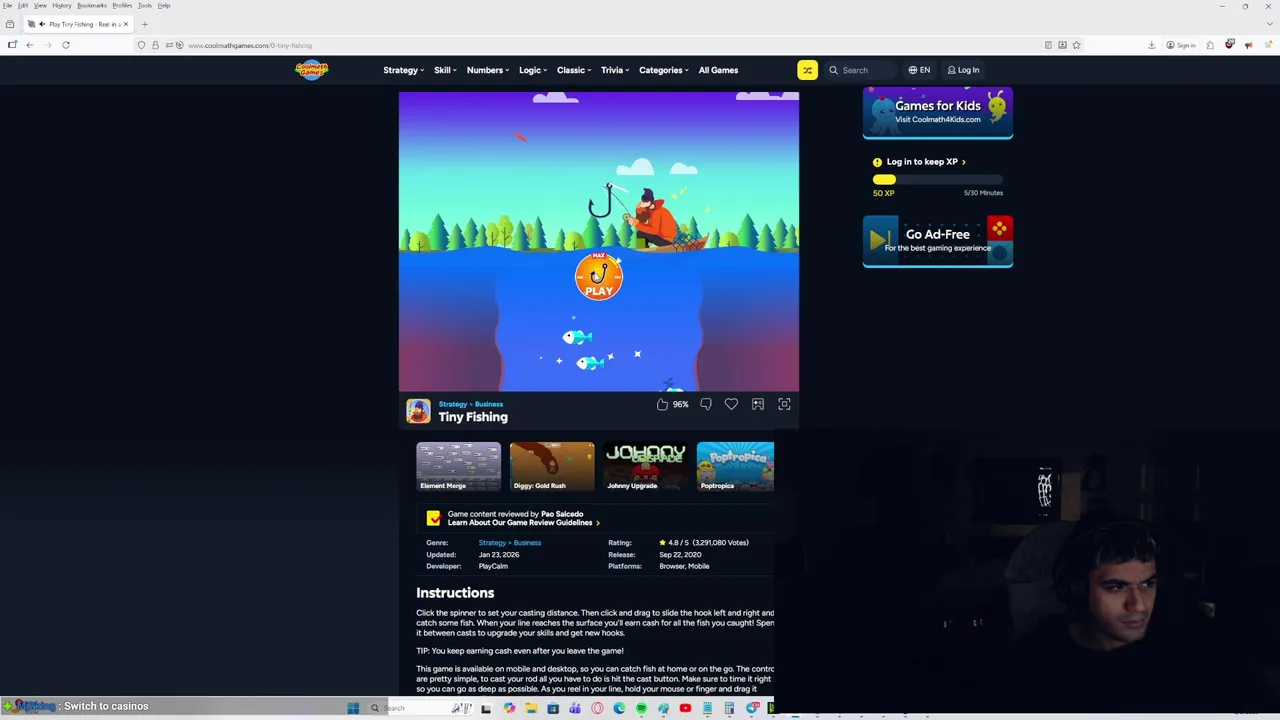Viewport: 1280px width, 720px height.
Task: Open the browser Edit menu
Action: pyautogui.click(x=22, y=5)
